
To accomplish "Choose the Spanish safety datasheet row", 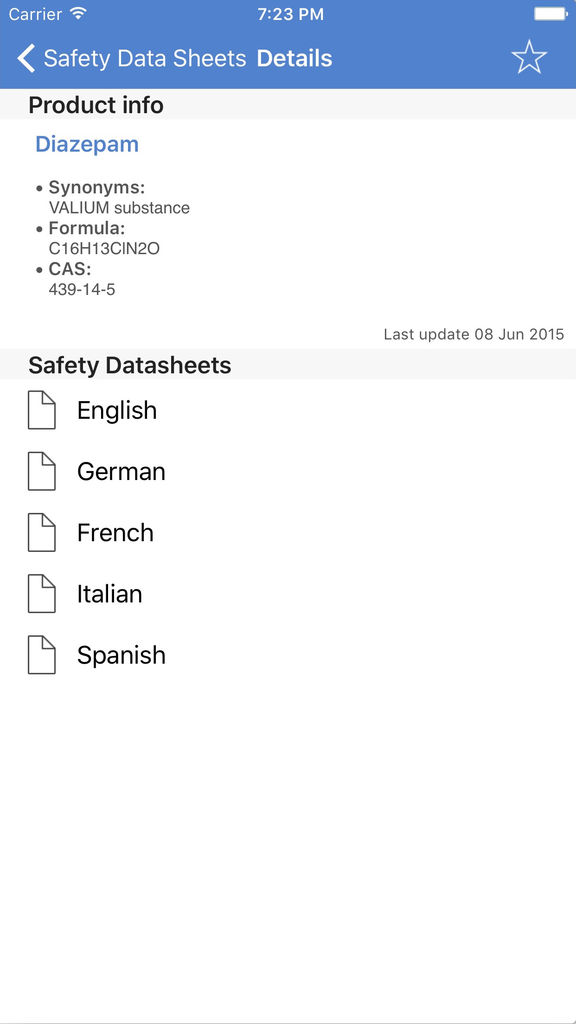I will click(288, 654).
